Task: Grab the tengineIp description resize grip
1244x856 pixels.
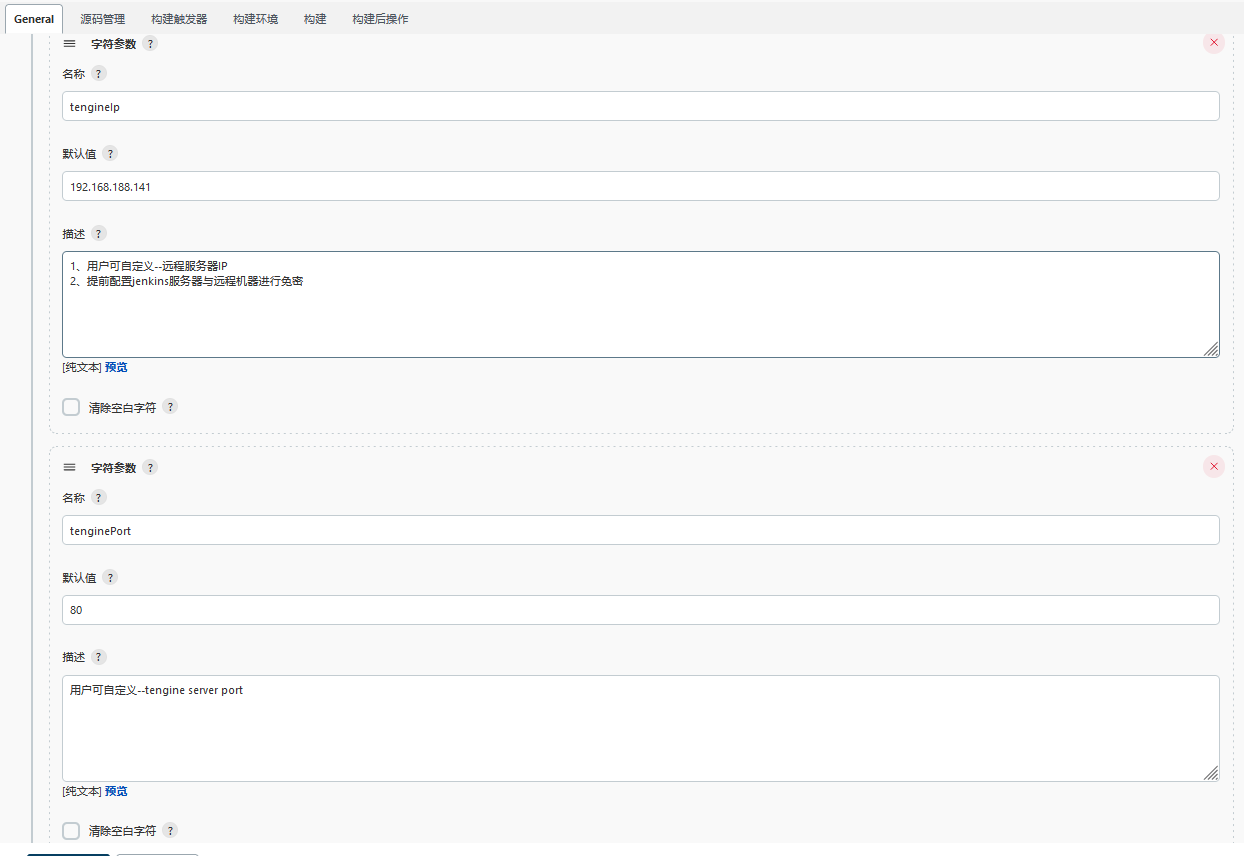Action: (1211, 349)
